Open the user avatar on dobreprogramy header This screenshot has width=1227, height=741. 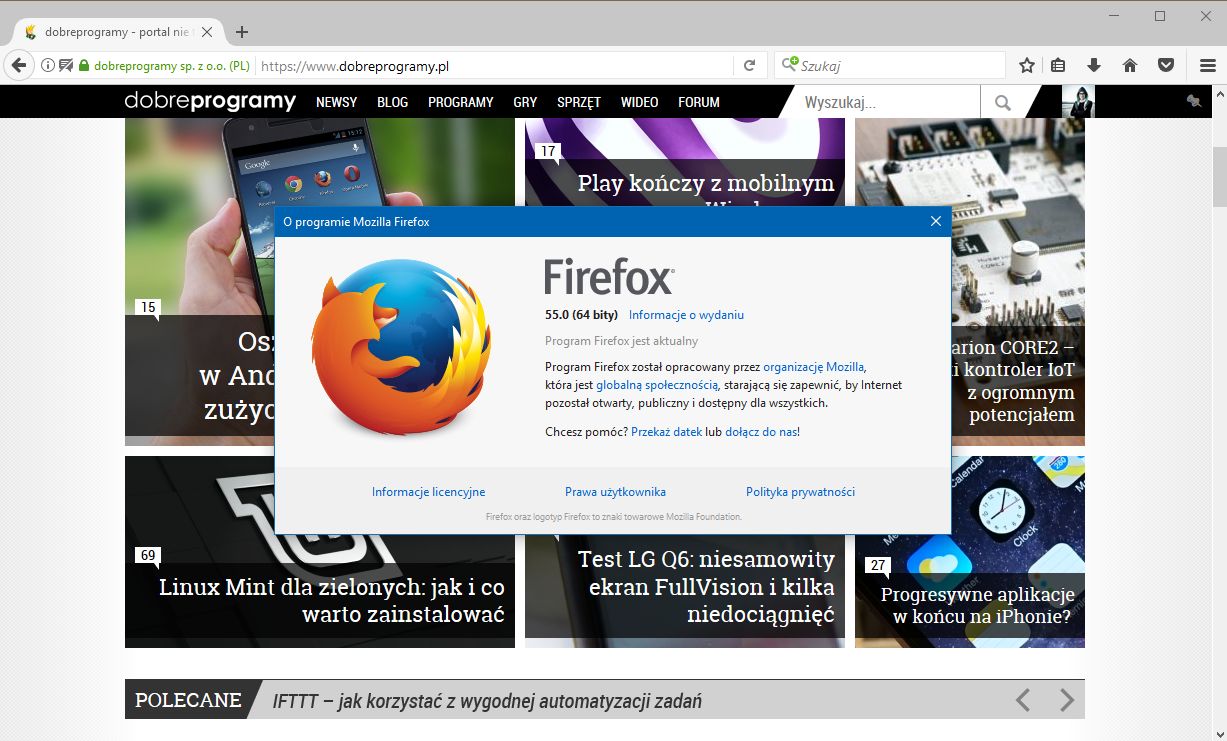[x=1078, y=102]
